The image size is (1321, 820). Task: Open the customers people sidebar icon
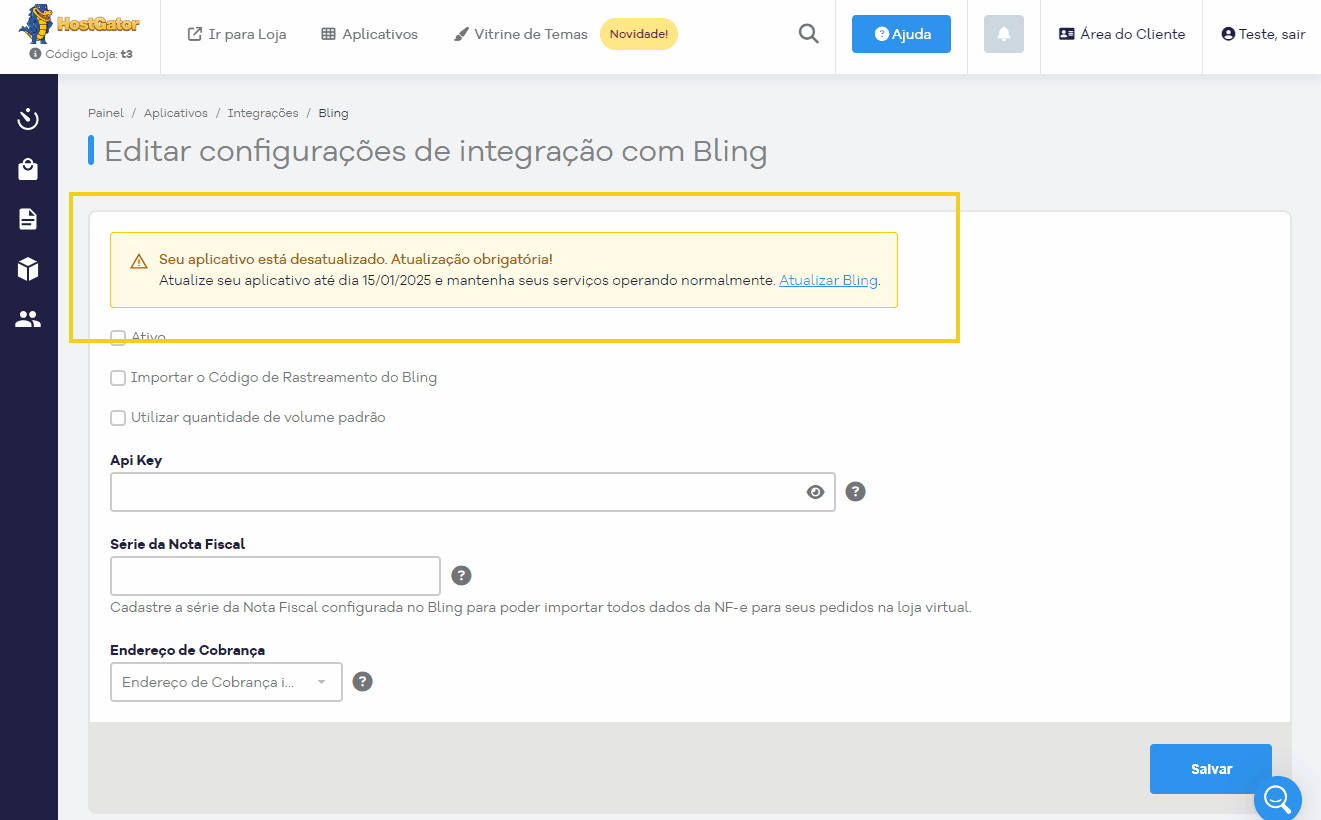[28, 319]
